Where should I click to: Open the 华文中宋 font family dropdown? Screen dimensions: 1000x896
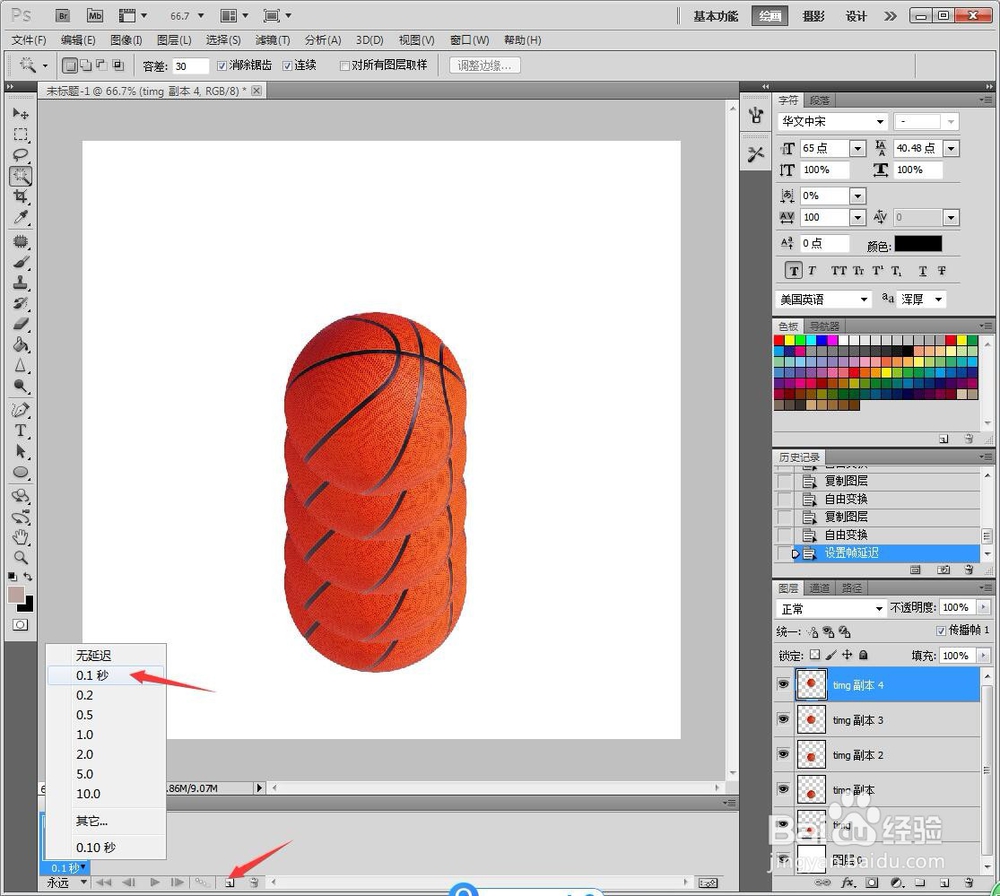880,121
